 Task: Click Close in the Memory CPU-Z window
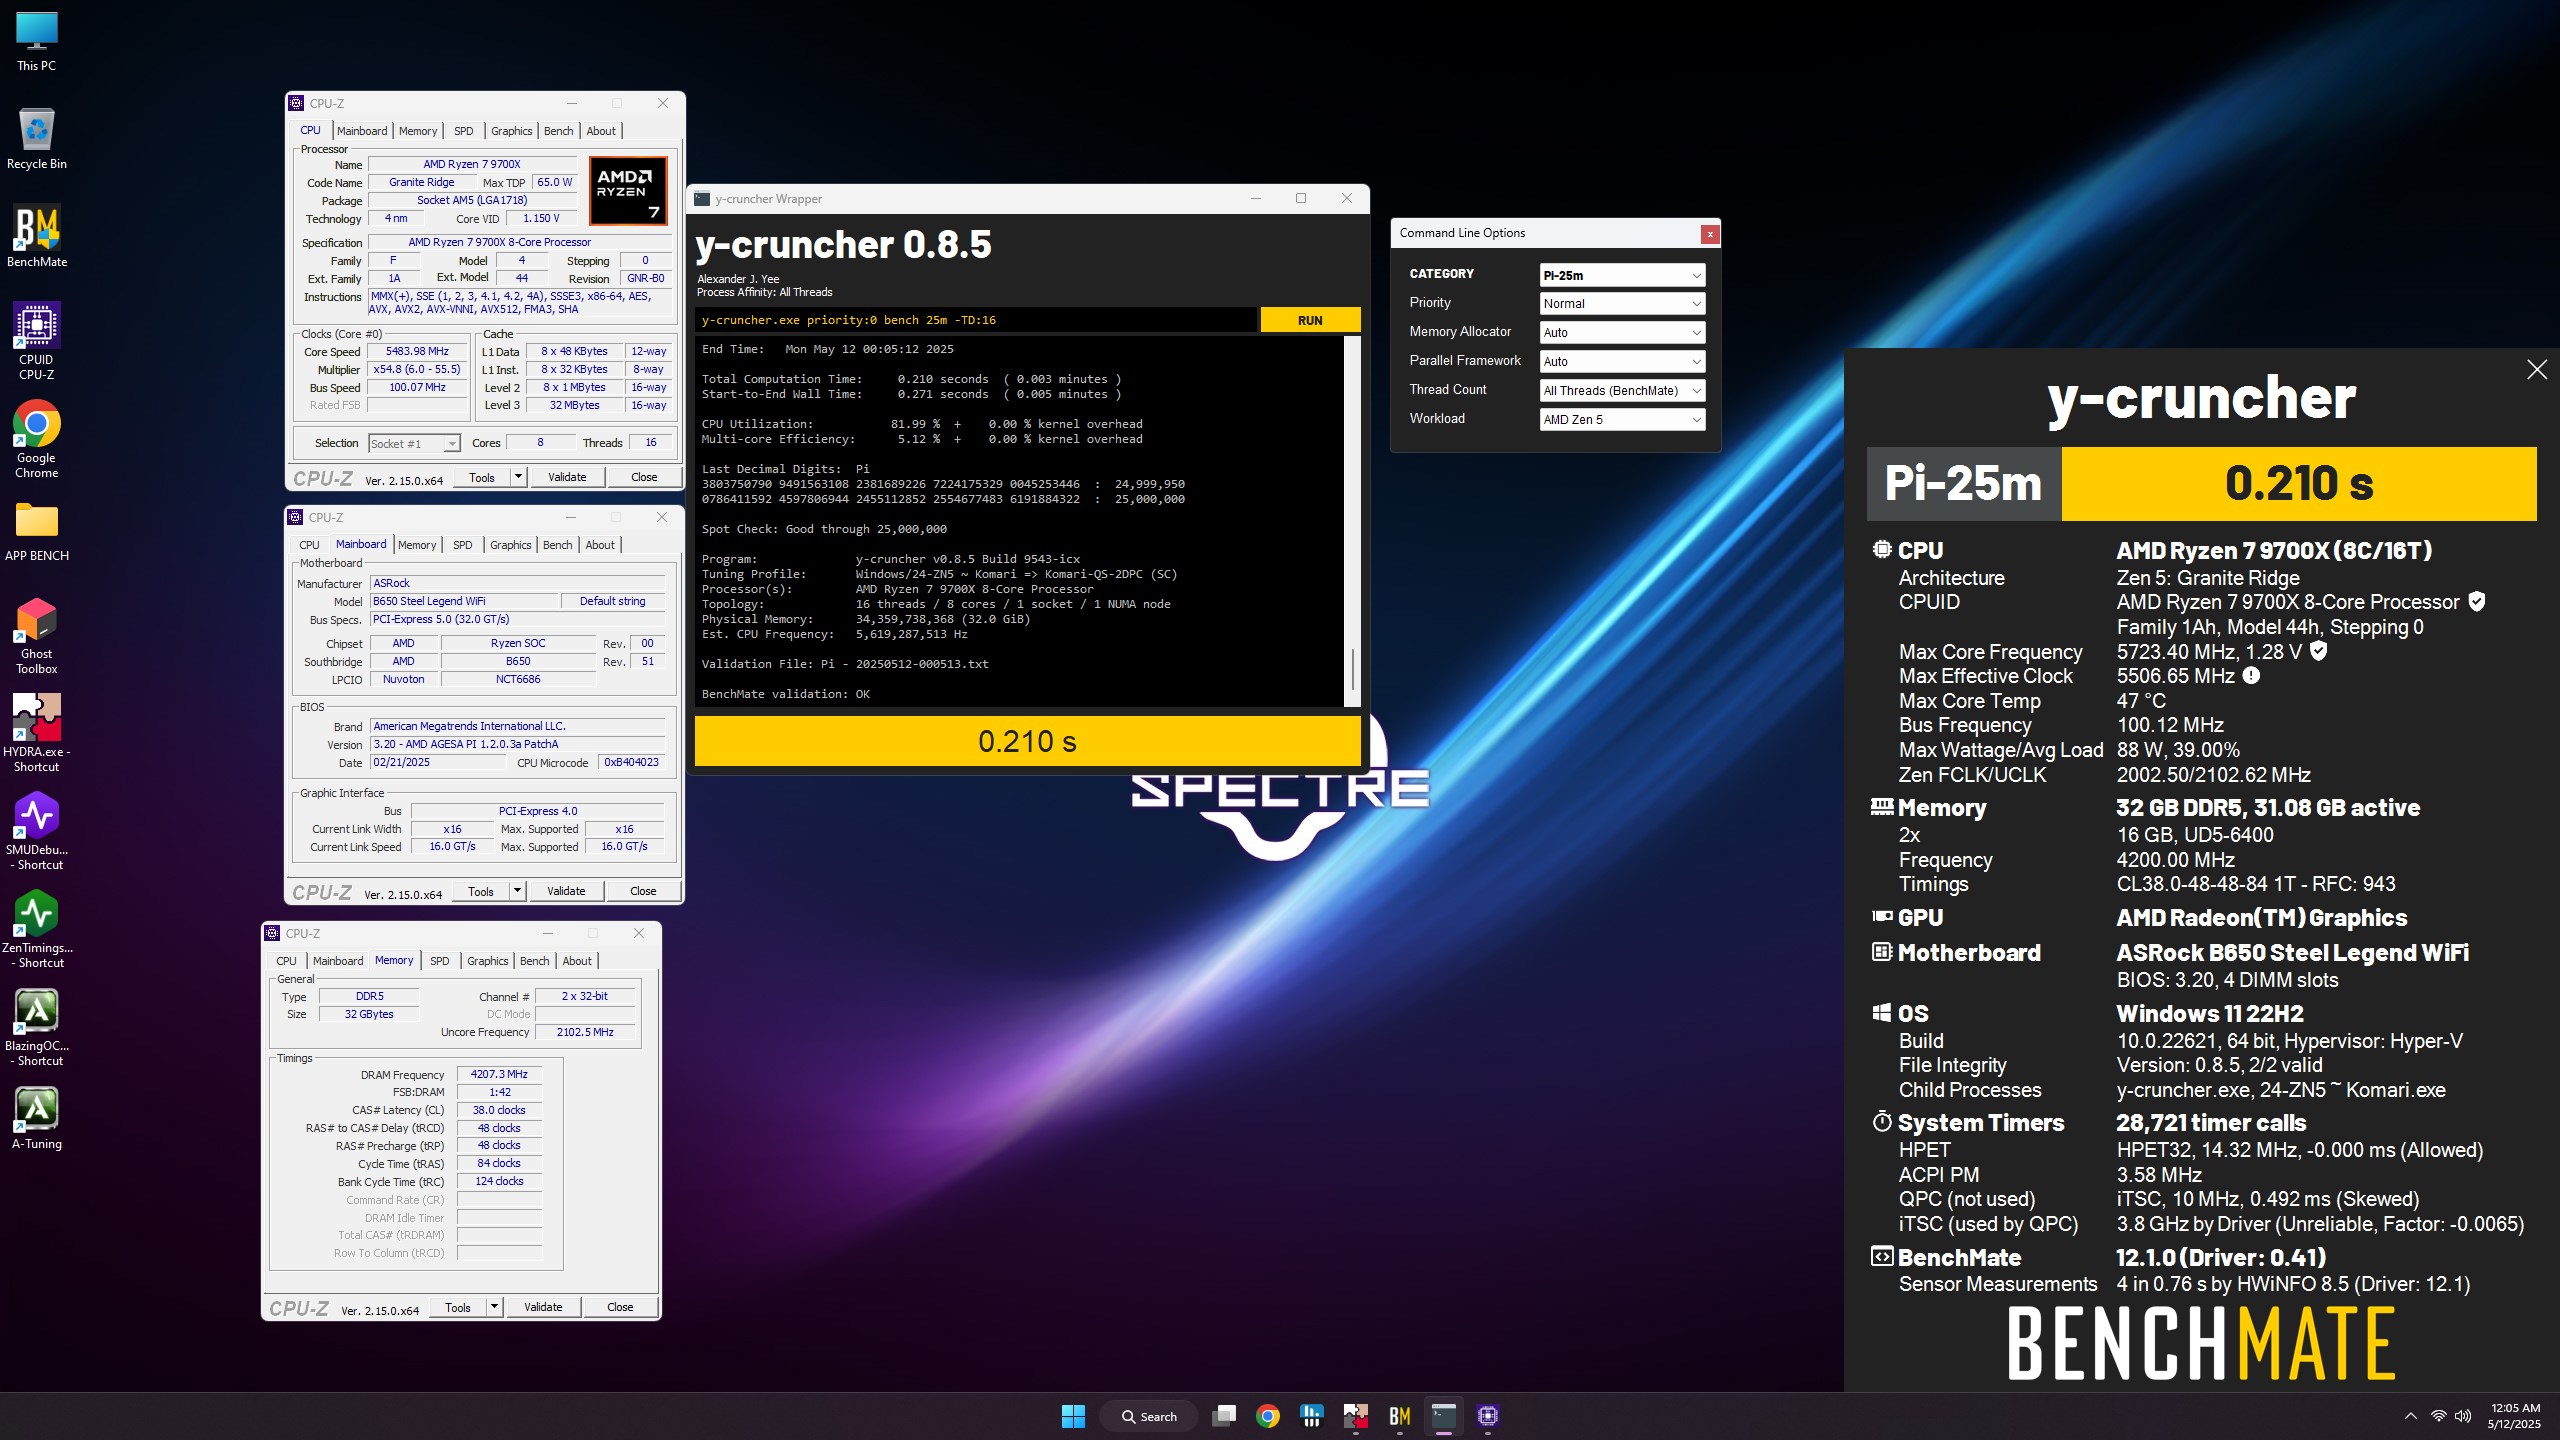point(620,1308)
